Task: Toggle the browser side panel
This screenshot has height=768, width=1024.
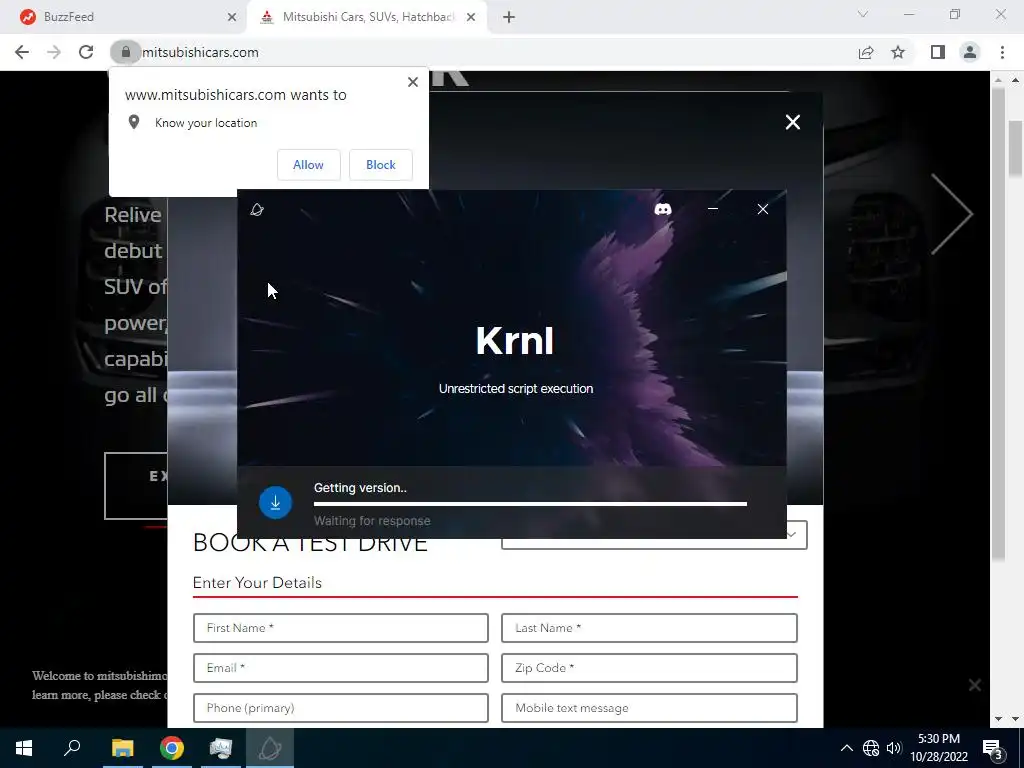Action: tap(938, 52)
